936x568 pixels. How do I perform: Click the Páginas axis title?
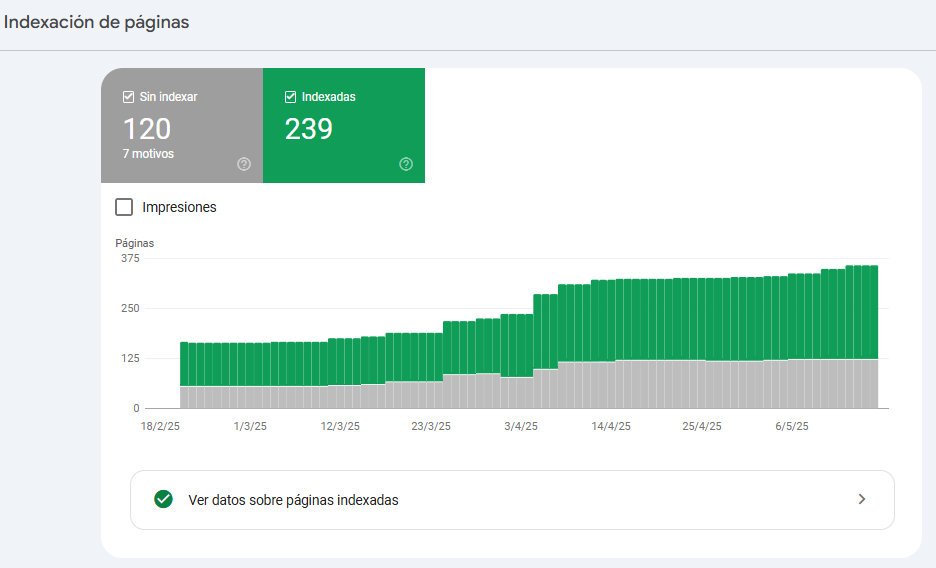click(135, 243)
